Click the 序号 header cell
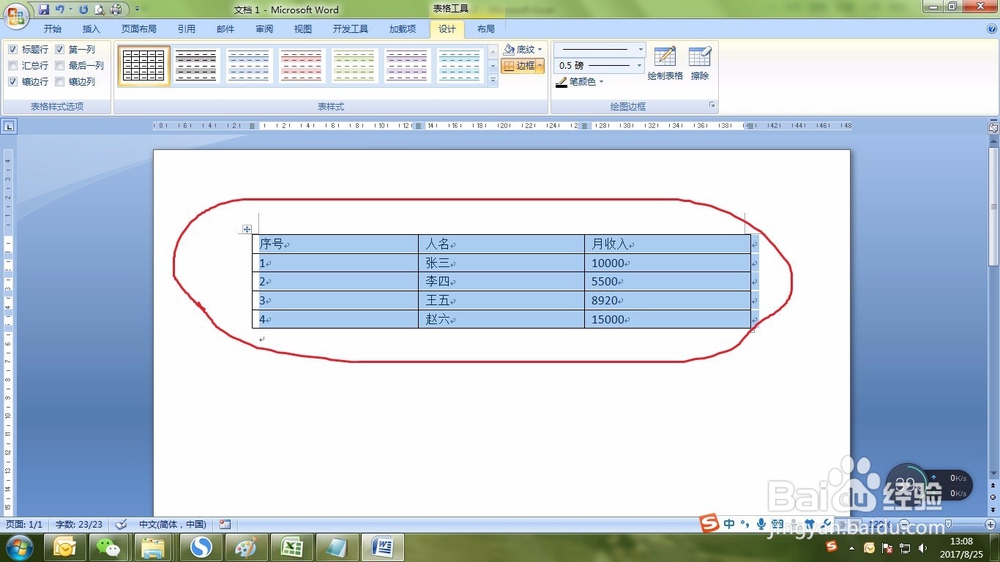The width and height of the screenshot is (1000, 562). (x=335, y=244)
